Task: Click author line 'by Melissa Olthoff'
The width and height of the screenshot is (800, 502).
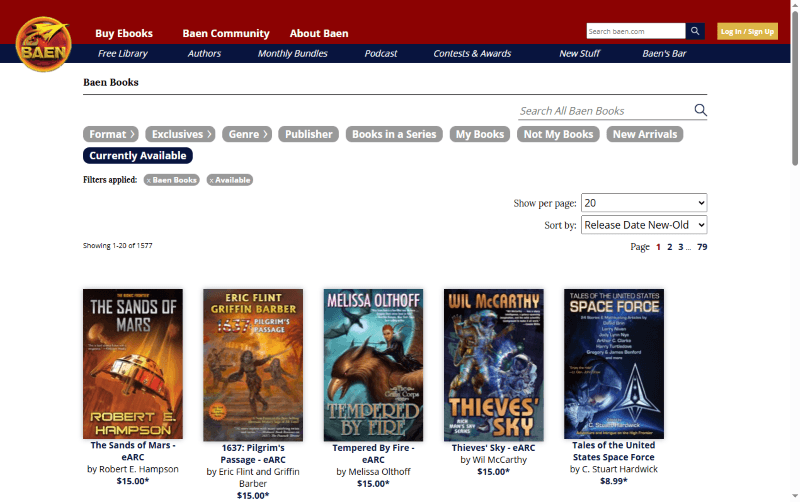Action: point(373,472)
